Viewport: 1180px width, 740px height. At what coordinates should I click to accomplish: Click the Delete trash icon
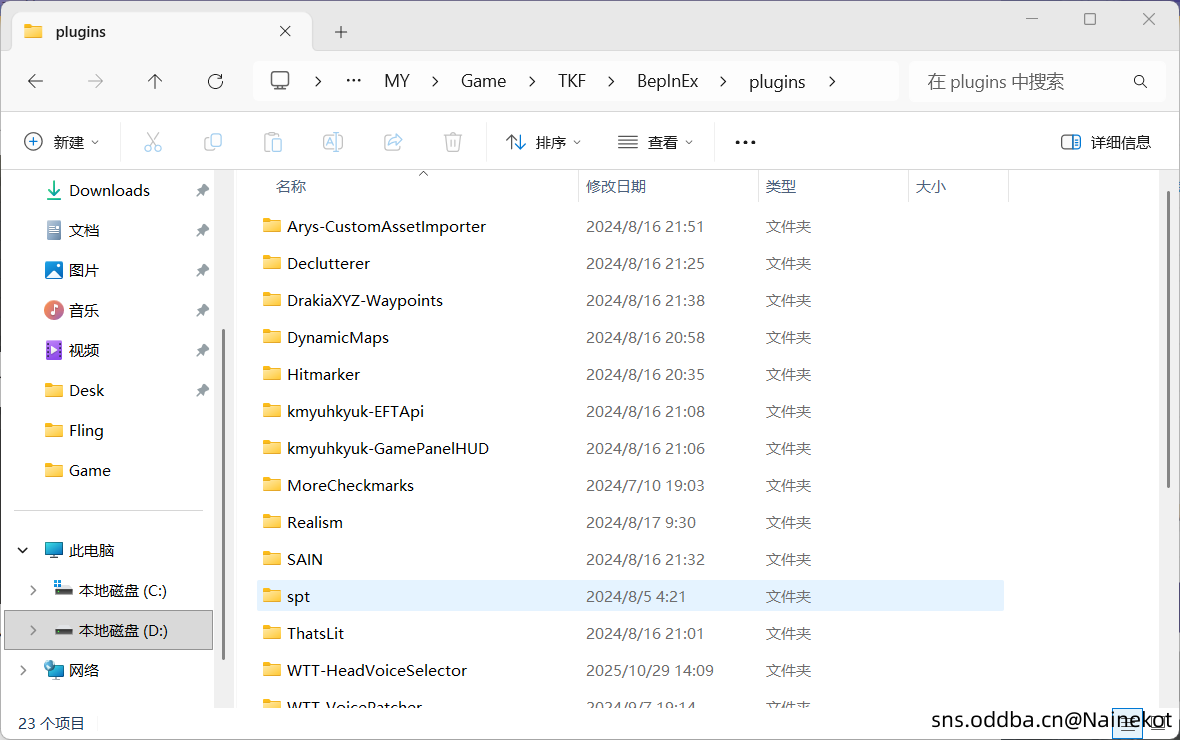point(453,142)
